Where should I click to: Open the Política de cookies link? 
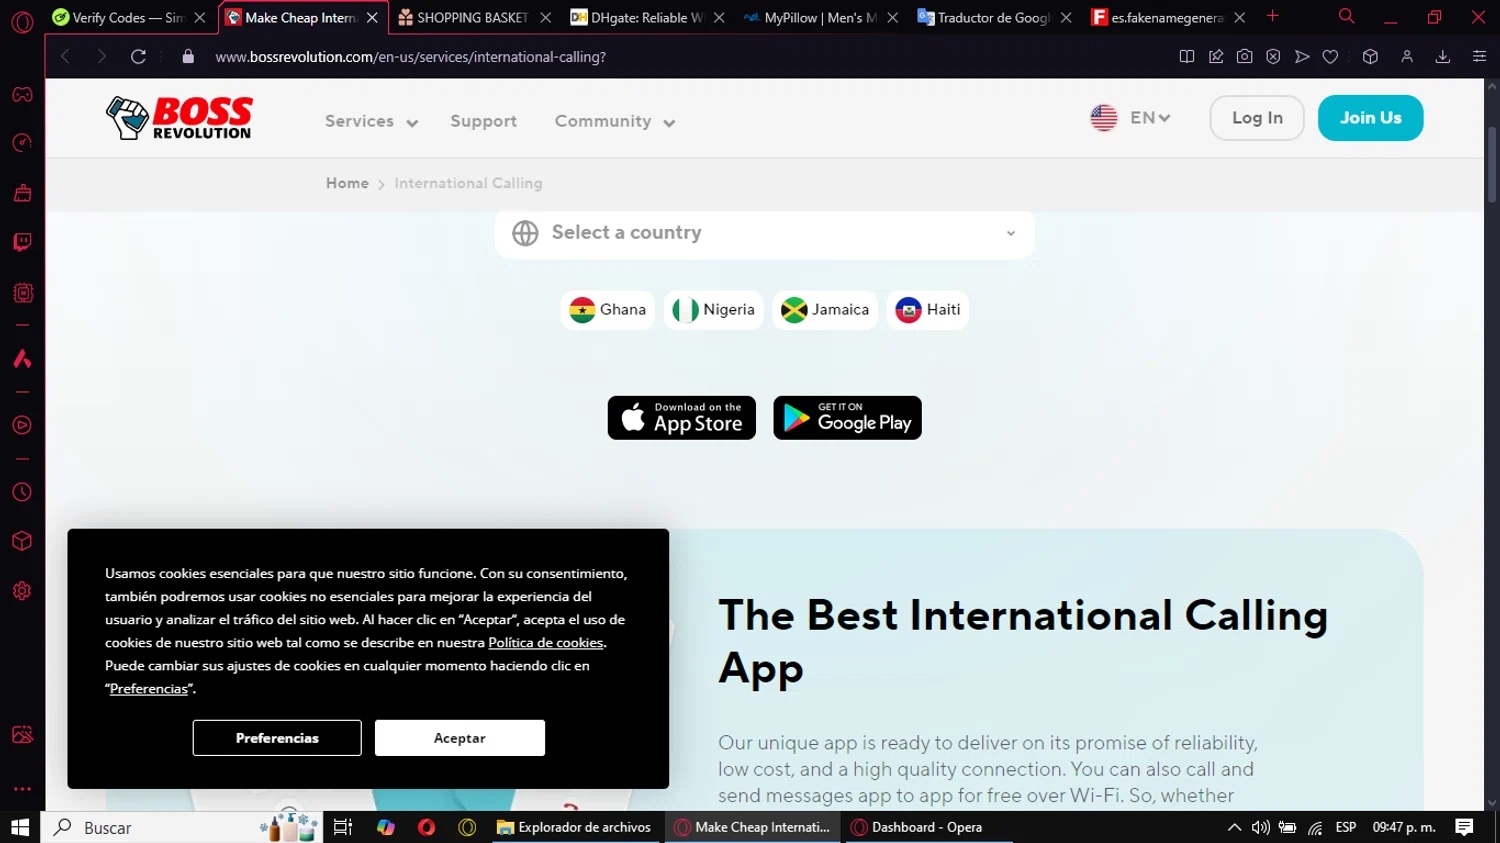coord(546,643)
